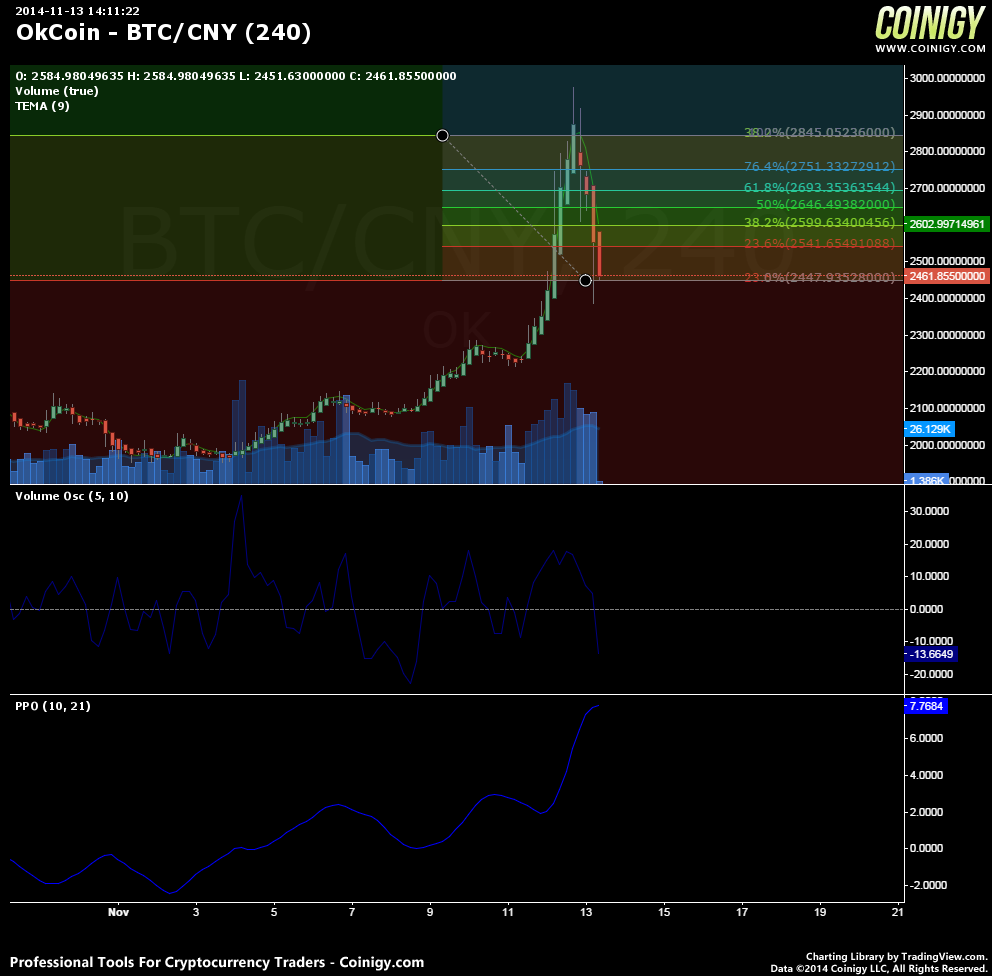Click date 11 on the time axis
This screenshot has width=992, height=976.
tap(508, 912)
